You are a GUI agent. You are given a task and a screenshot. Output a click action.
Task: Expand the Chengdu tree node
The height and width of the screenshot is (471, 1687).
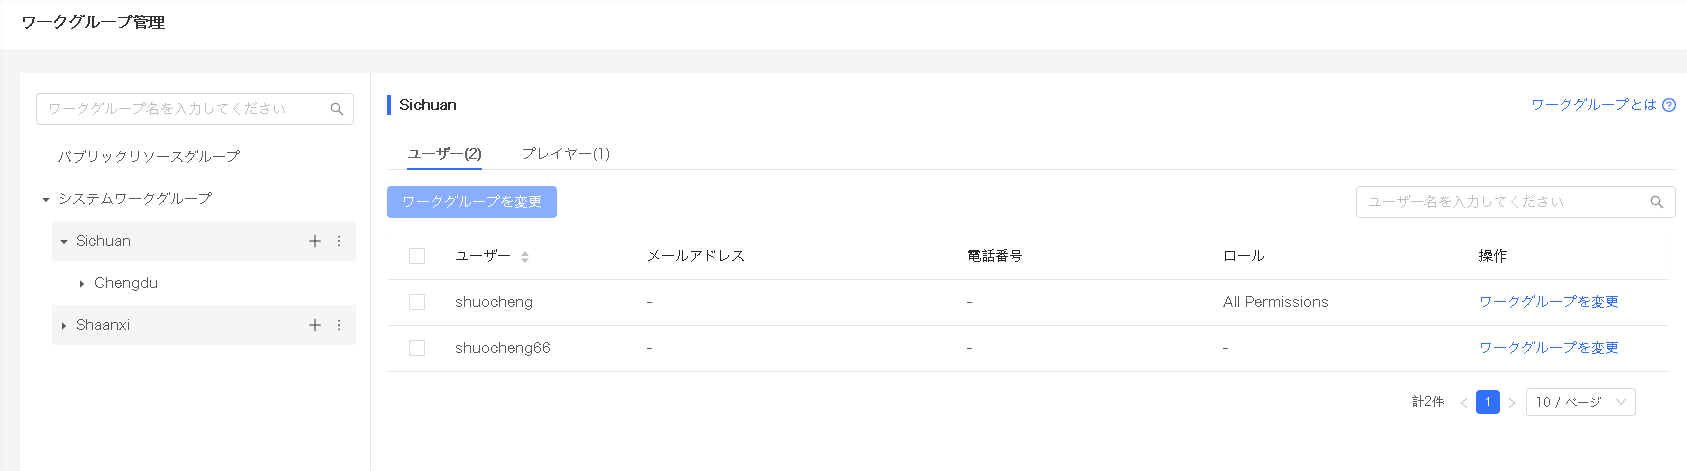[82, 284]
